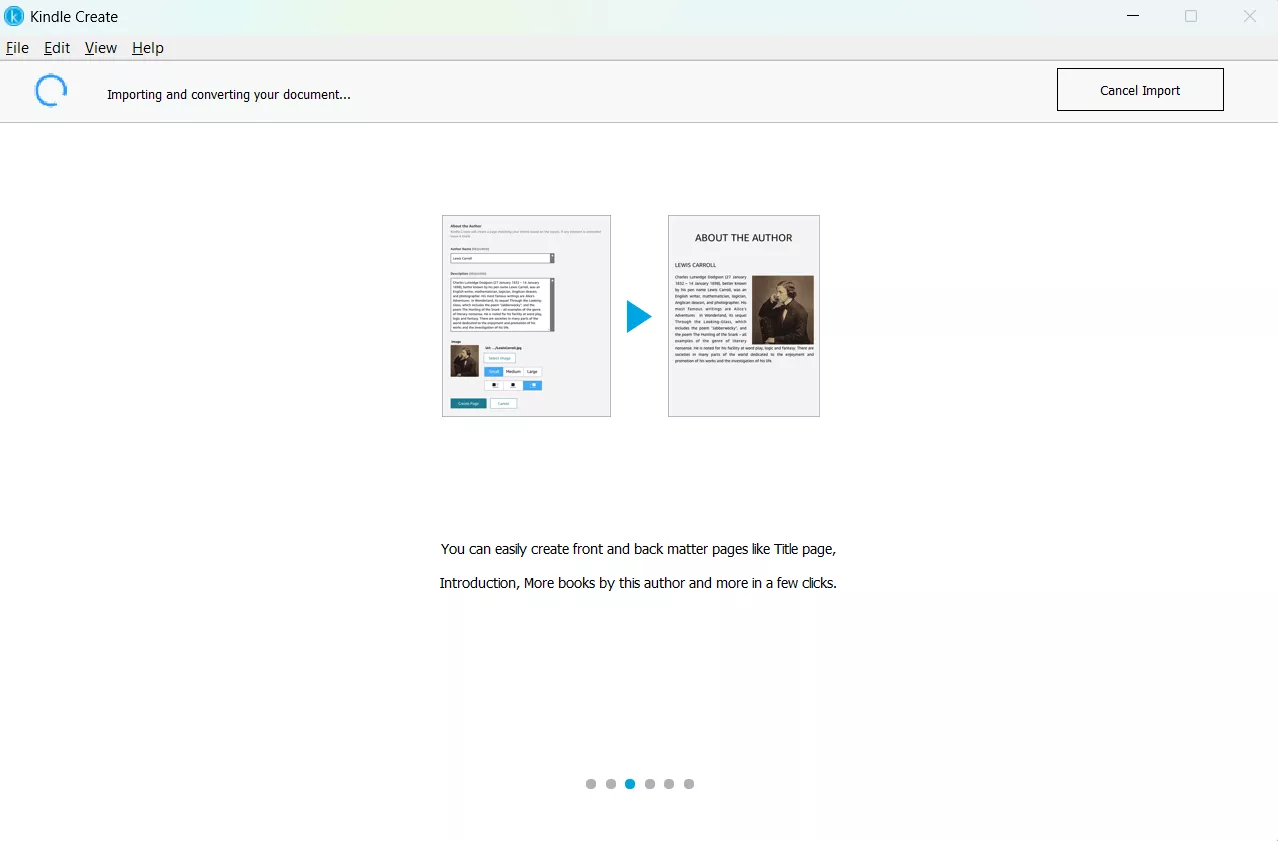The image size is (1278, 841).
Task: Select the center image alignment icon in the preview form
Action: tap(513, 385)
